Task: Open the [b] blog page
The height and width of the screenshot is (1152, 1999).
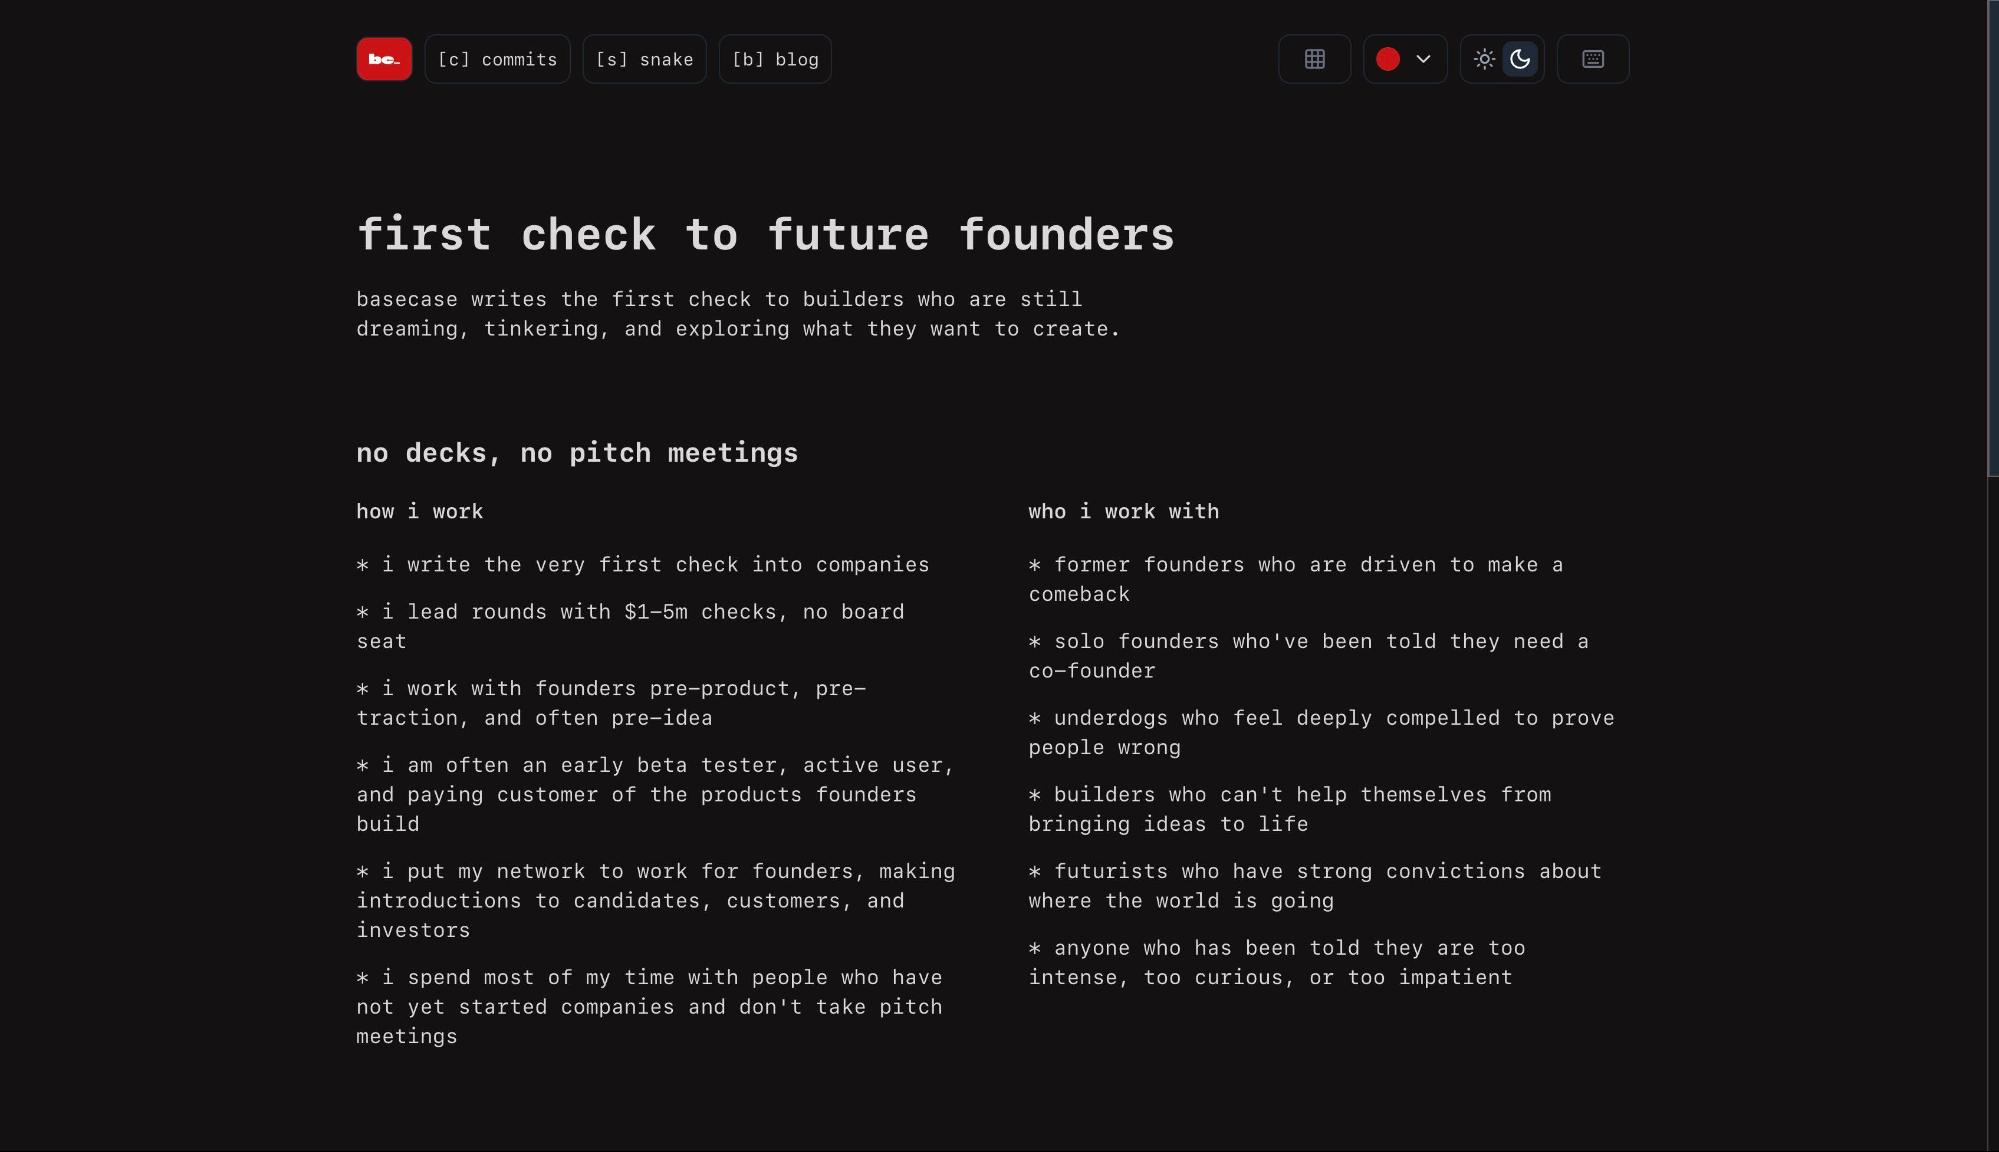Action: tap(775, 59)
